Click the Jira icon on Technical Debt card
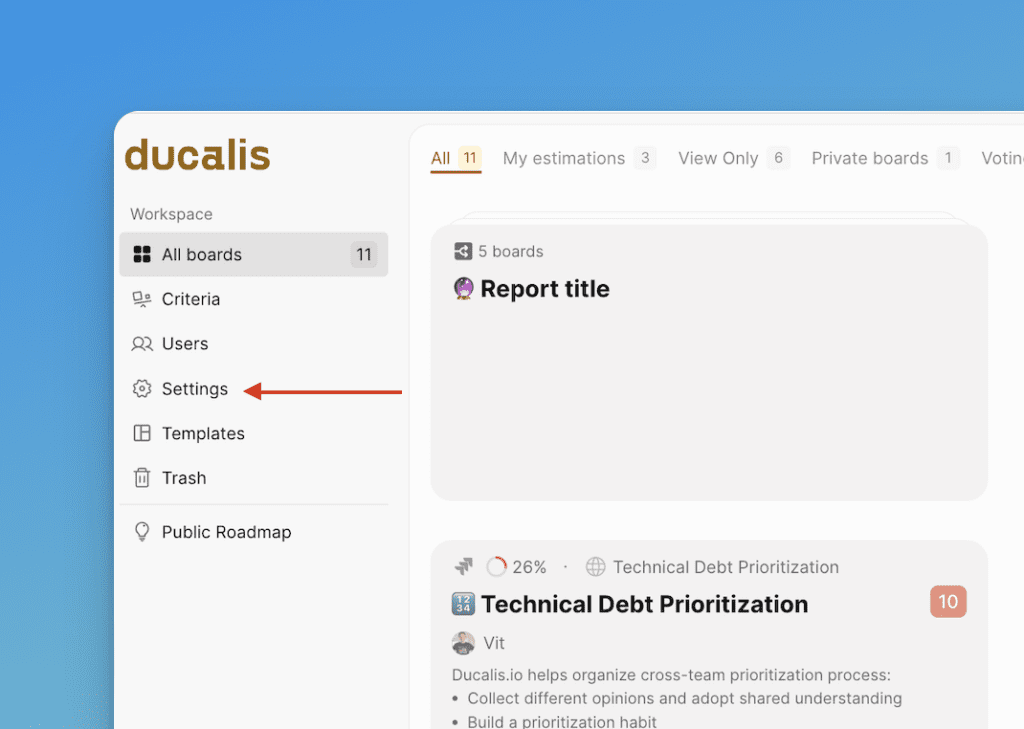This screenshot has width=1024, height=729. click(463, 567)
